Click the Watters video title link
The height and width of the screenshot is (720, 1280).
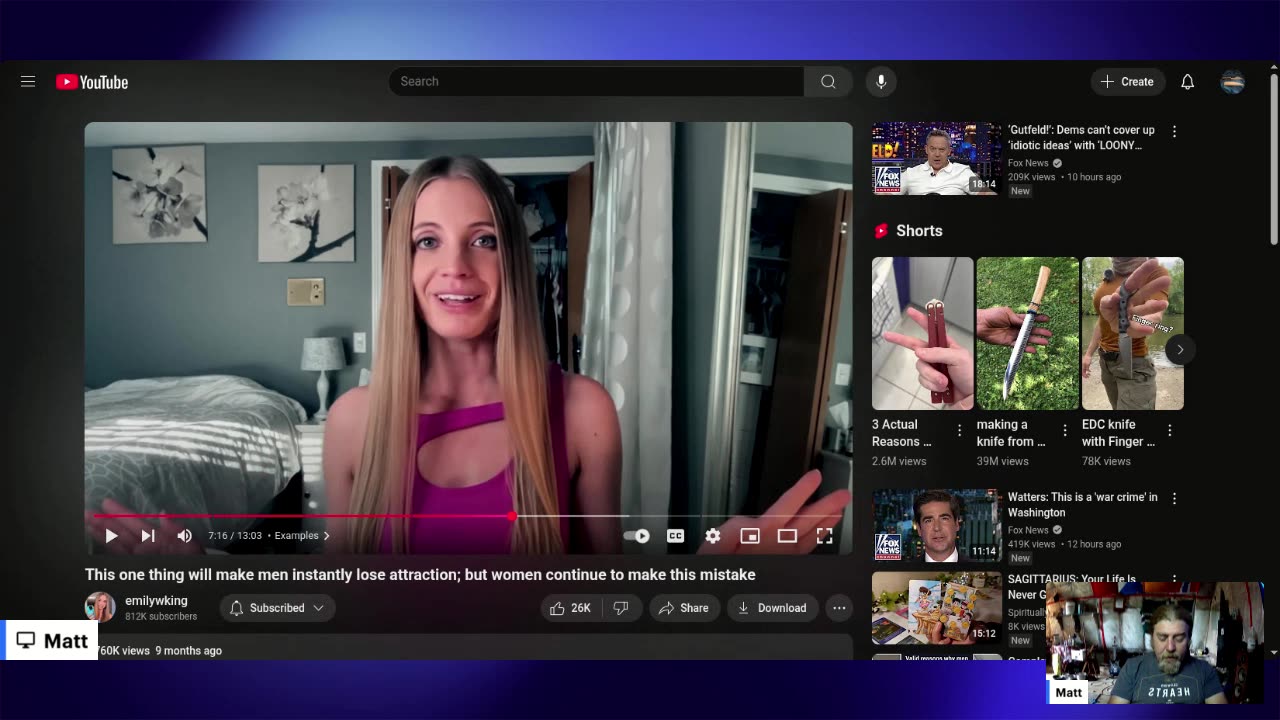click(x=1083, y=505)
